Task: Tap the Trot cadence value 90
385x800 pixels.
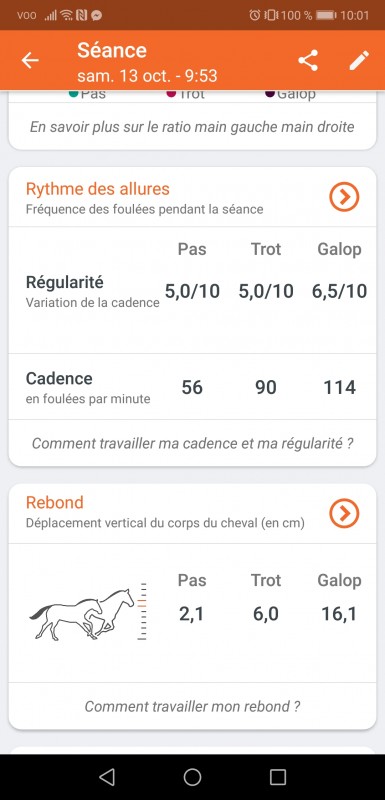Action: (266, 387)
